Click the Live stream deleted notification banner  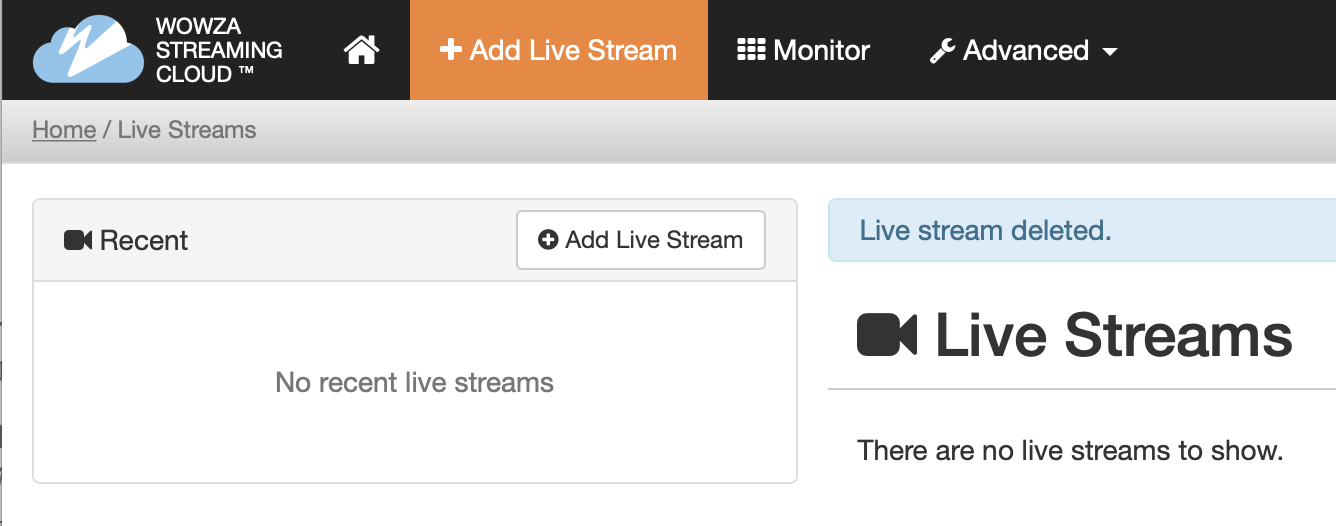click(x=1082, y=230)
